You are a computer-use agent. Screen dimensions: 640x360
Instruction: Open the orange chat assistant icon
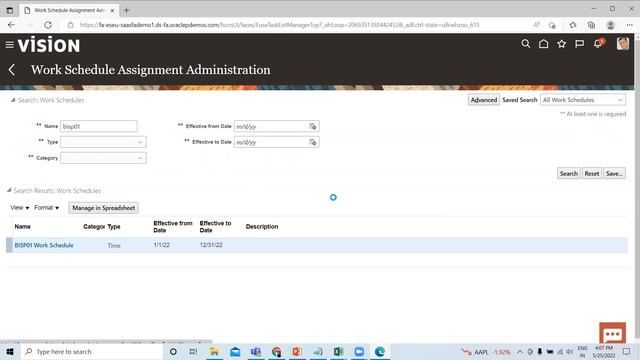(612, 333)
